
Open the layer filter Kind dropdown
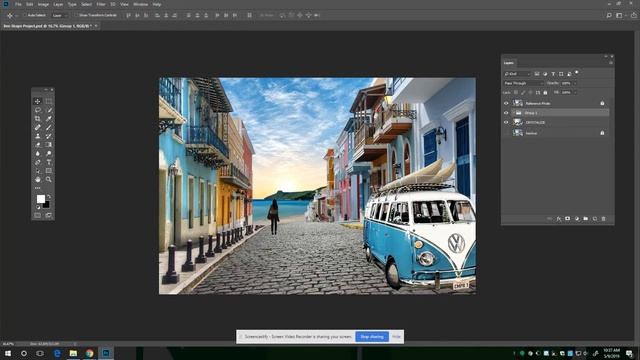[517, 74]
